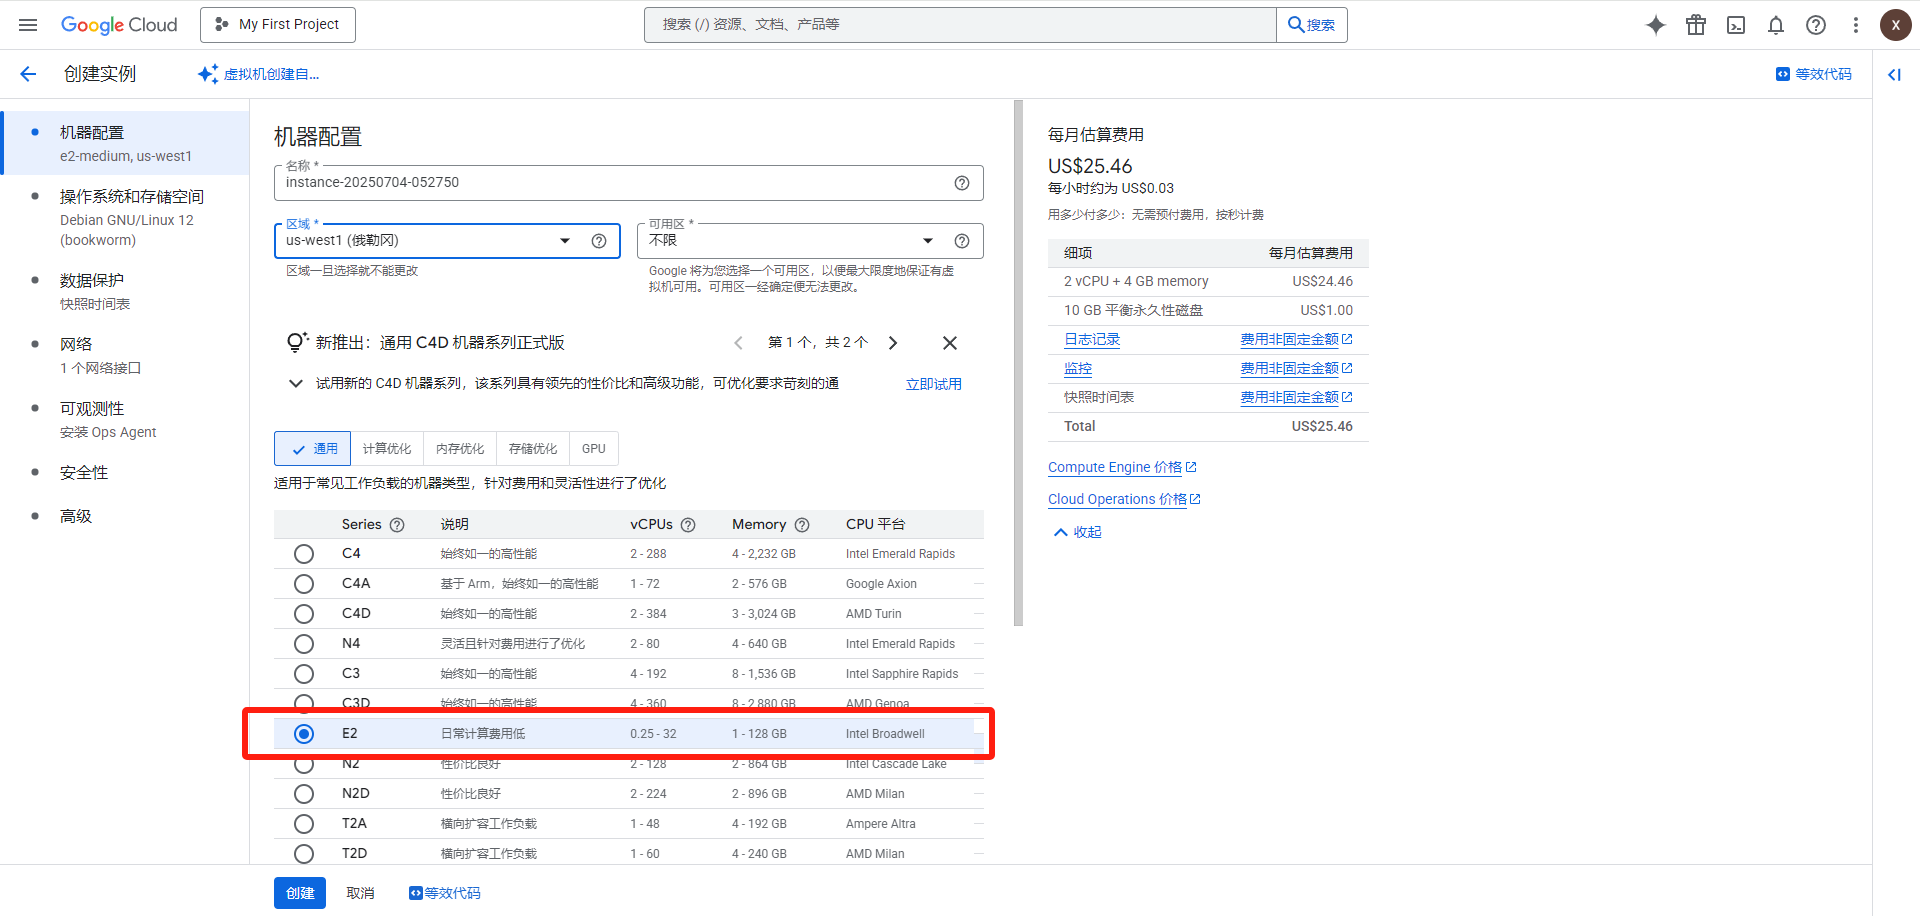
Task: Select the 通用 general-purpose tab
Action: (x=313, y=449)
